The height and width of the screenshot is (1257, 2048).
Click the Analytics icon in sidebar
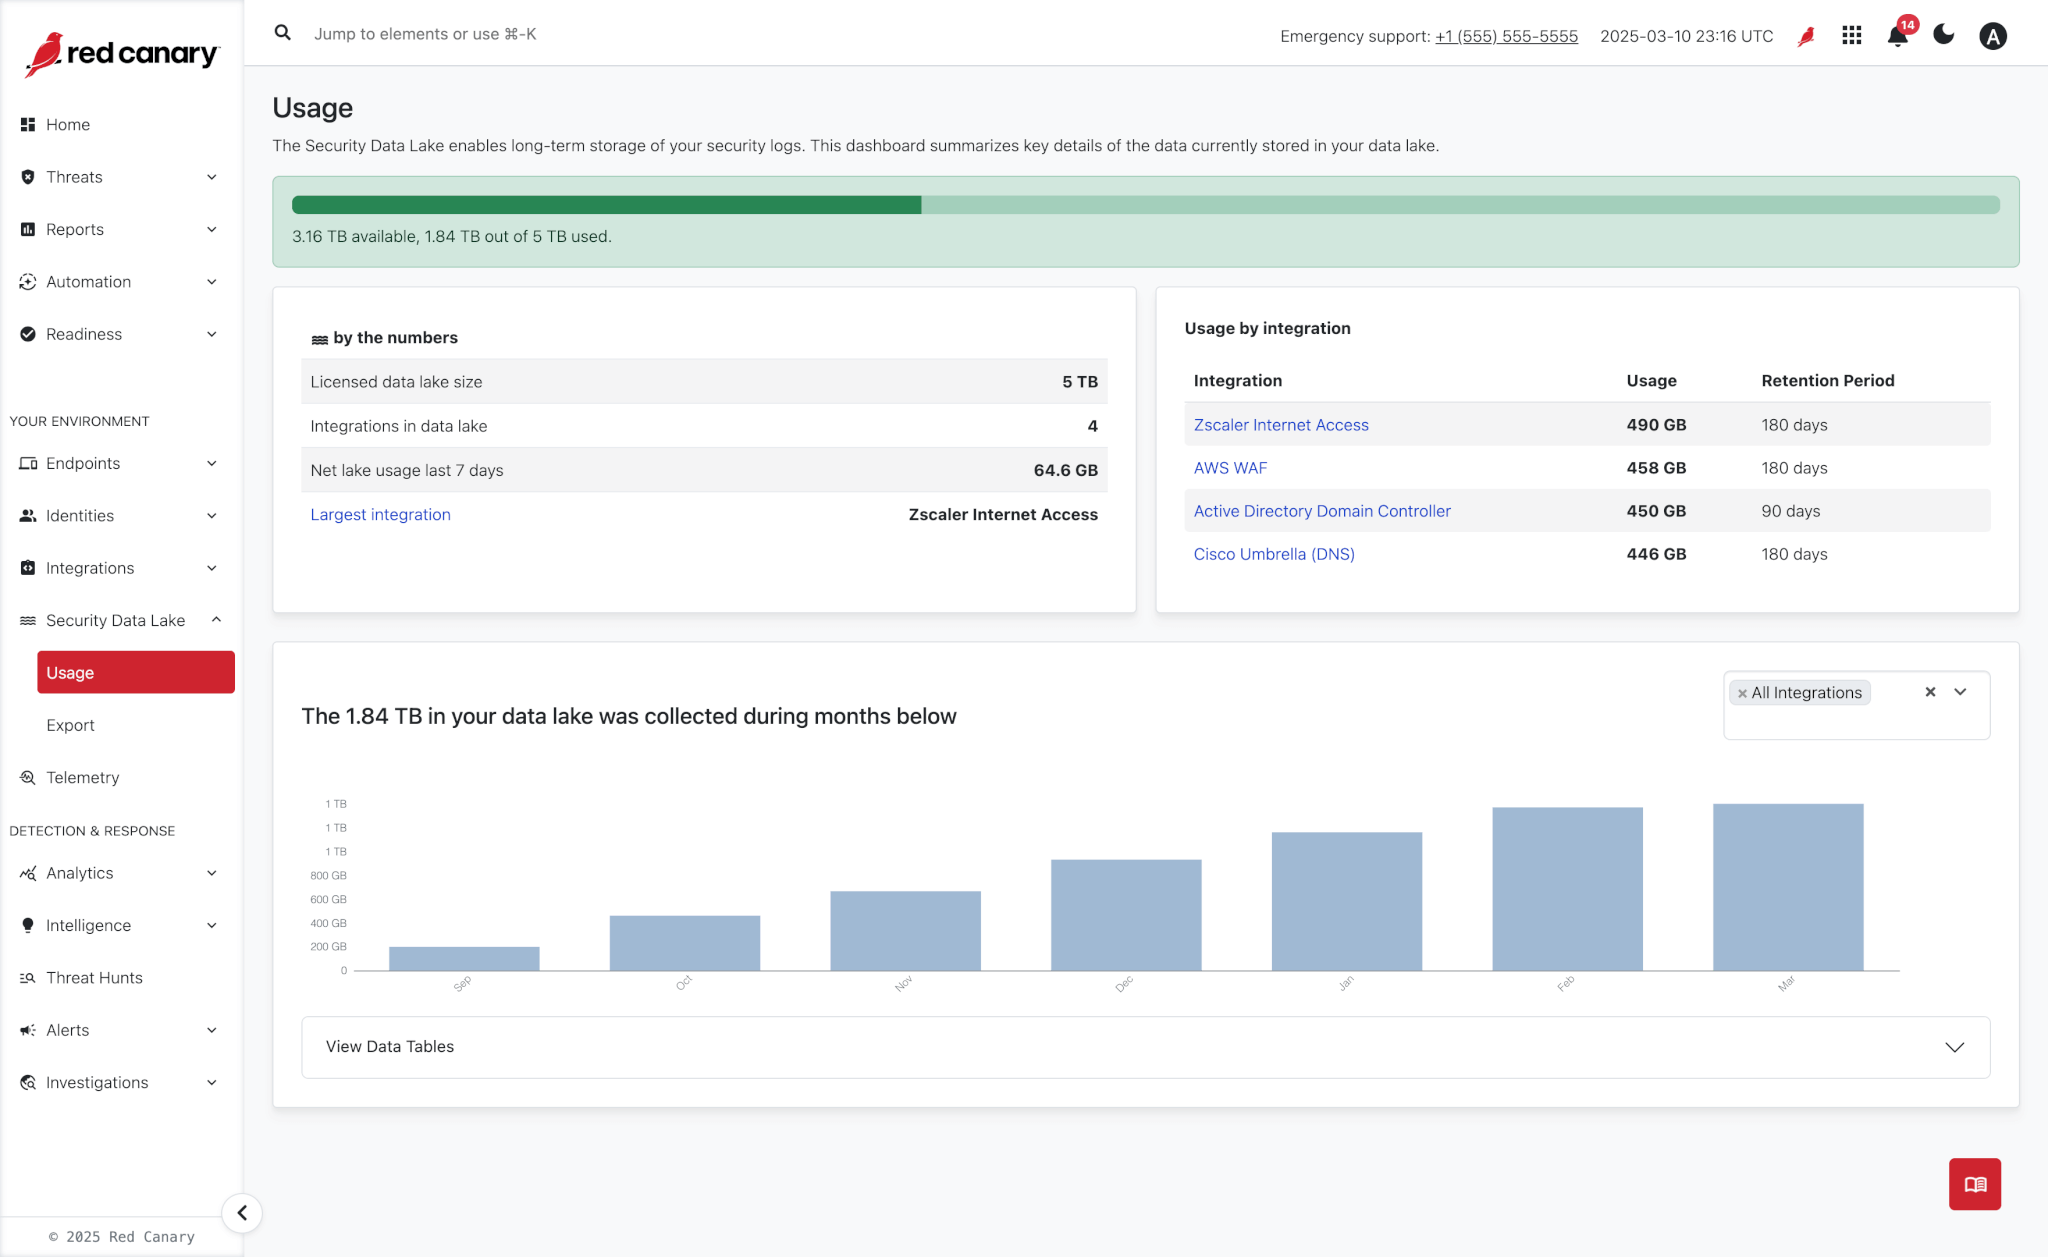click(28, 873)
